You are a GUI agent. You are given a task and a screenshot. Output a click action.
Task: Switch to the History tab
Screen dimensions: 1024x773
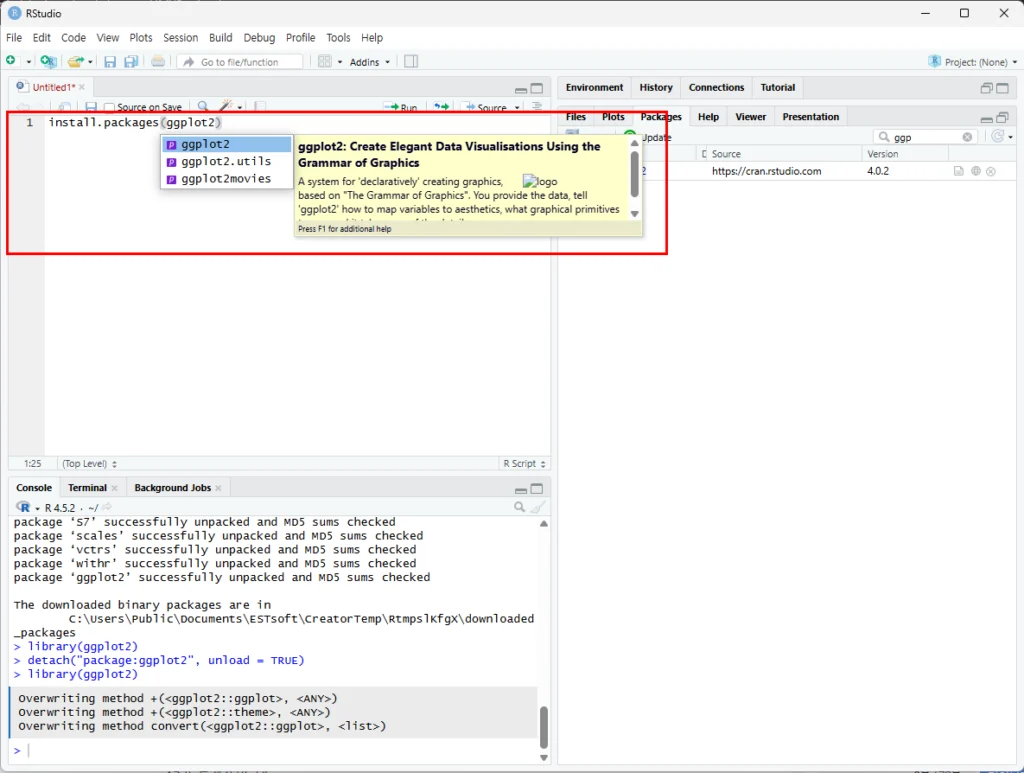[x=656, y=88]
